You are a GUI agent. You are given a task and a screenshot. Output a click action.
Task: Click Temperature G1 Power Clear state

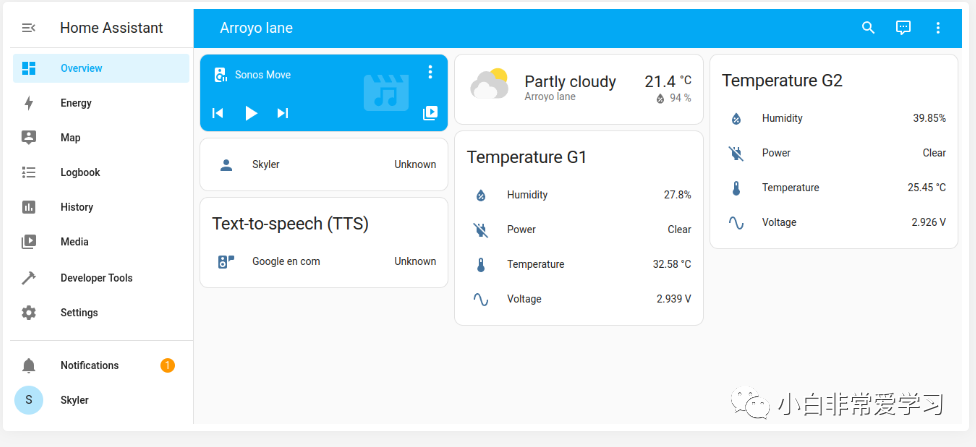[679, 230]
